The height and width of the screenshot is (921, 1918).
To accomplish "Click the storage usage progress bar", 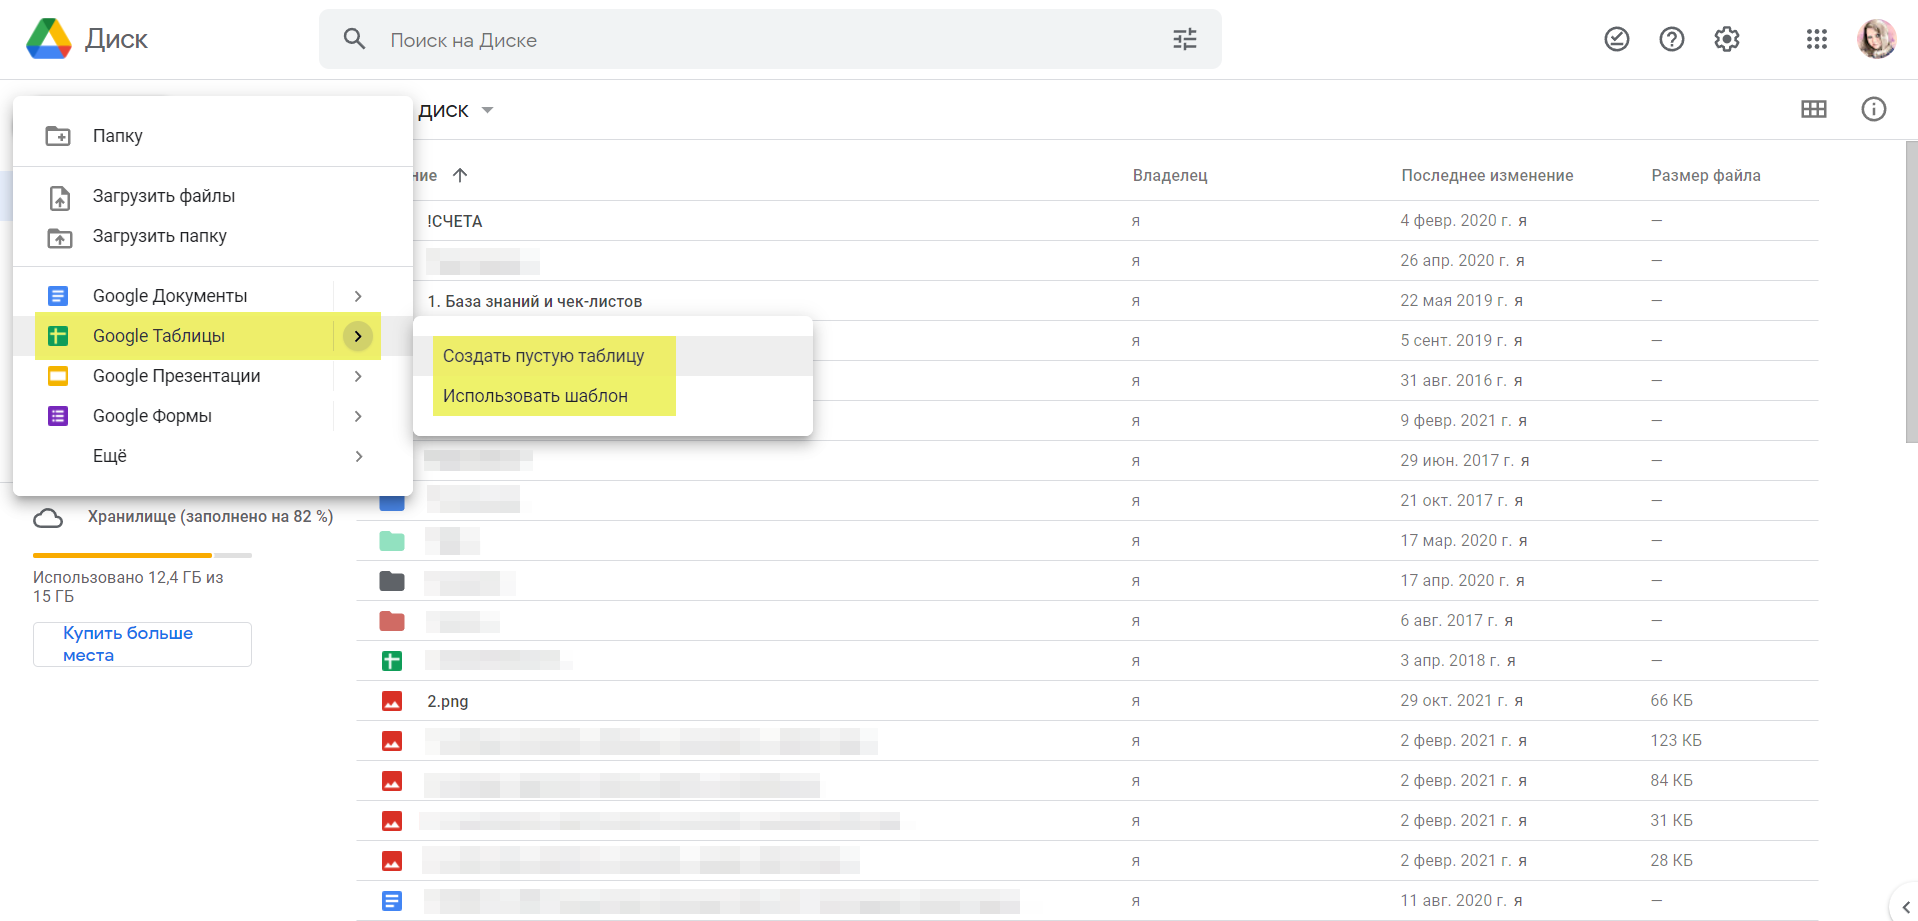I will coord(142,555).
